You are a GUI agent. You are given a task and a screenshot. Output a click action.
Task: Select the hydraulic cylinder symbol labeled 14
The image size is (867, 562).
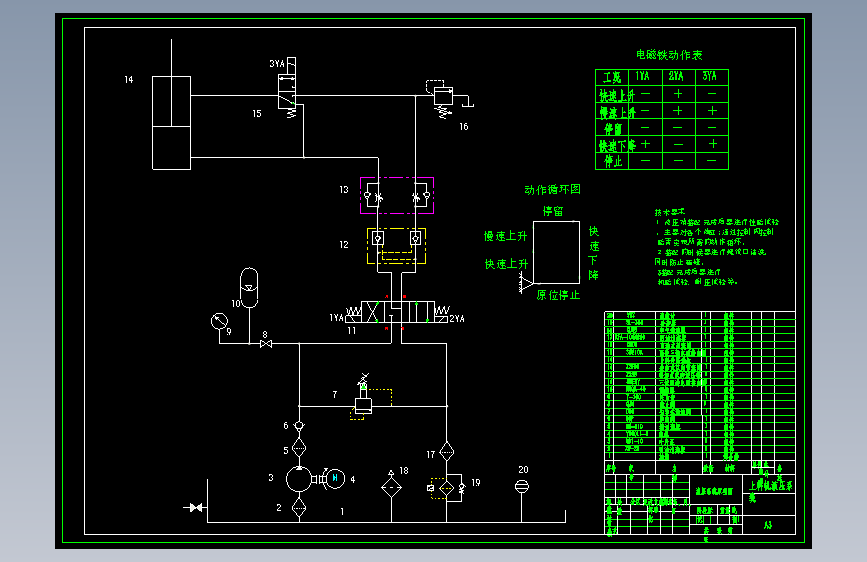[x=171, y=122]
